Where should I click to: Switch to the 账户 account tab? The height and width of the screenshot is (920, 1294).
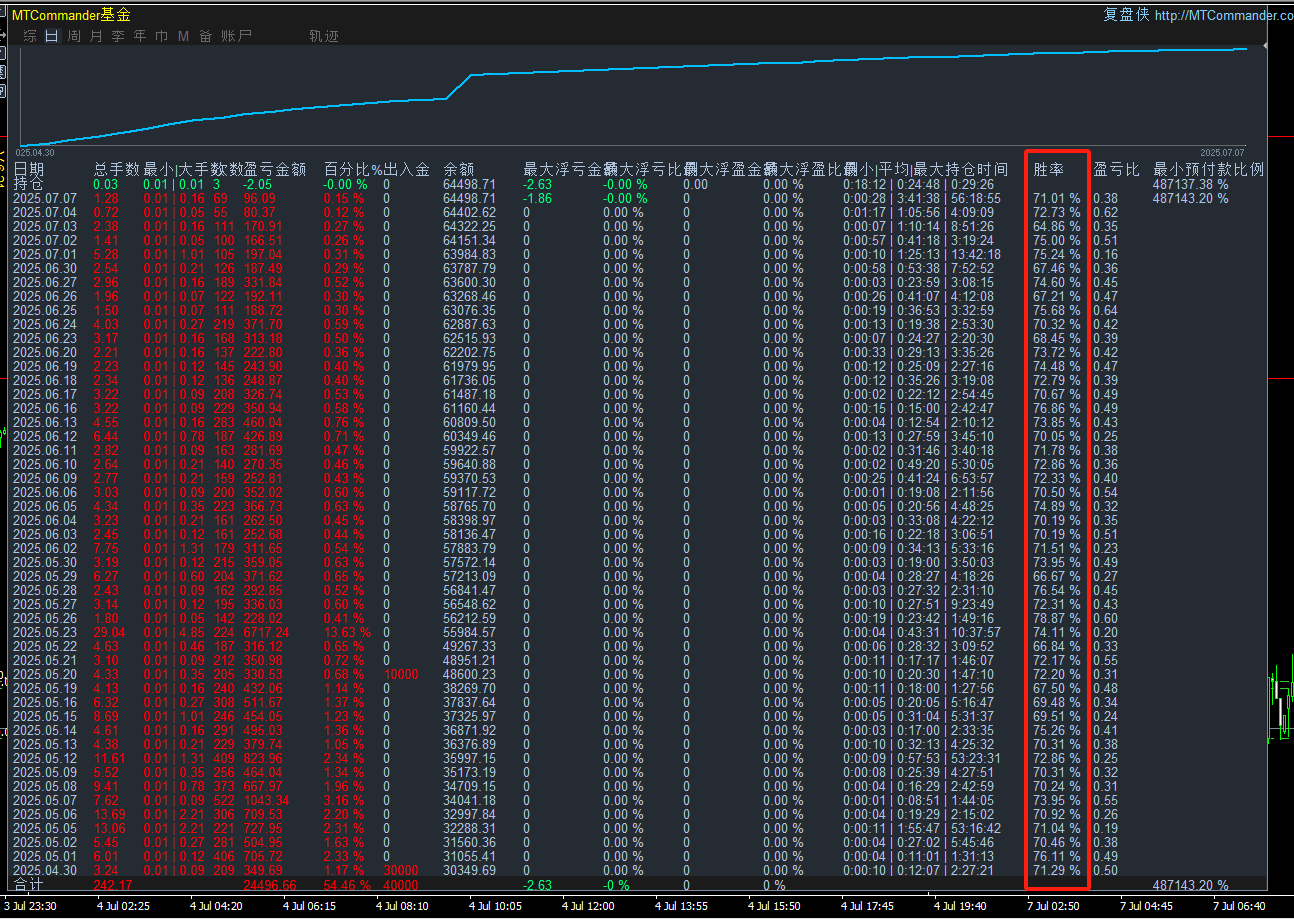(237, 36)
